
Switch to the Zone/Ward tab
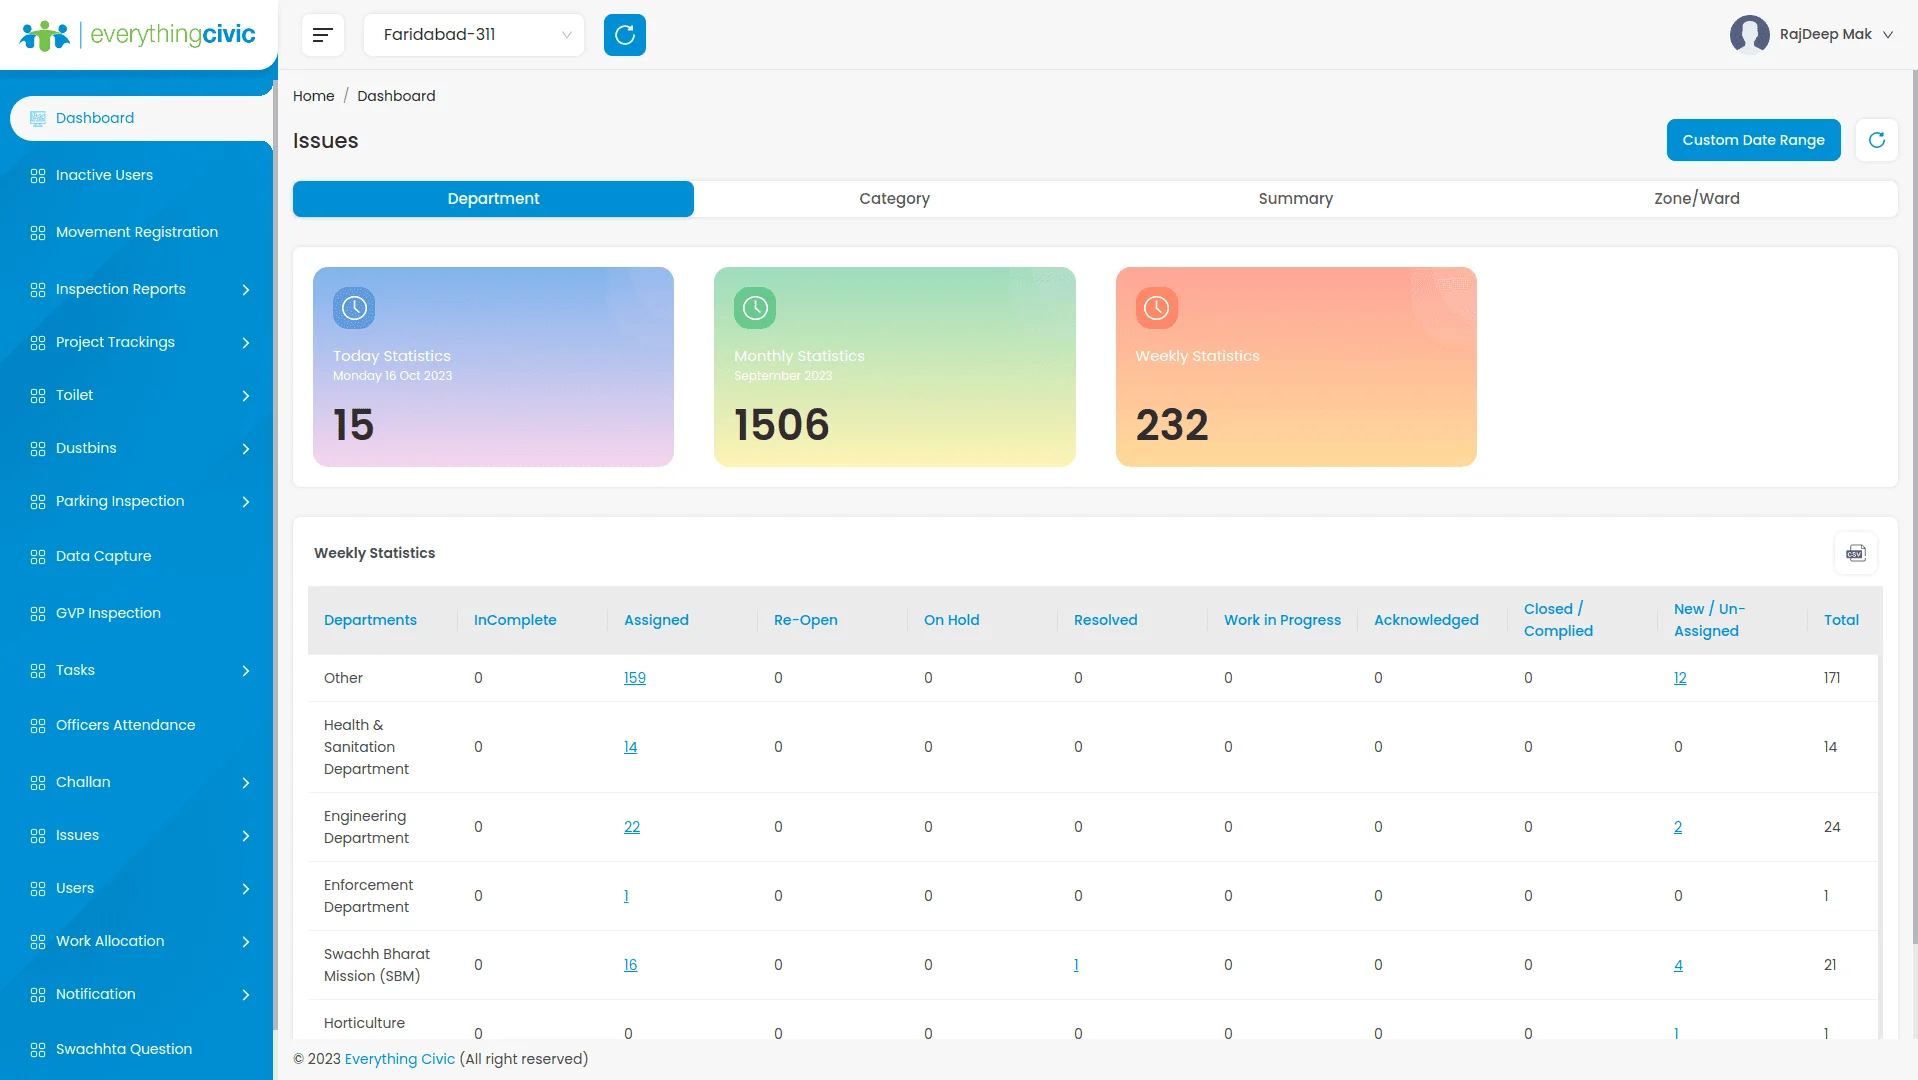tap(1696, 199)
